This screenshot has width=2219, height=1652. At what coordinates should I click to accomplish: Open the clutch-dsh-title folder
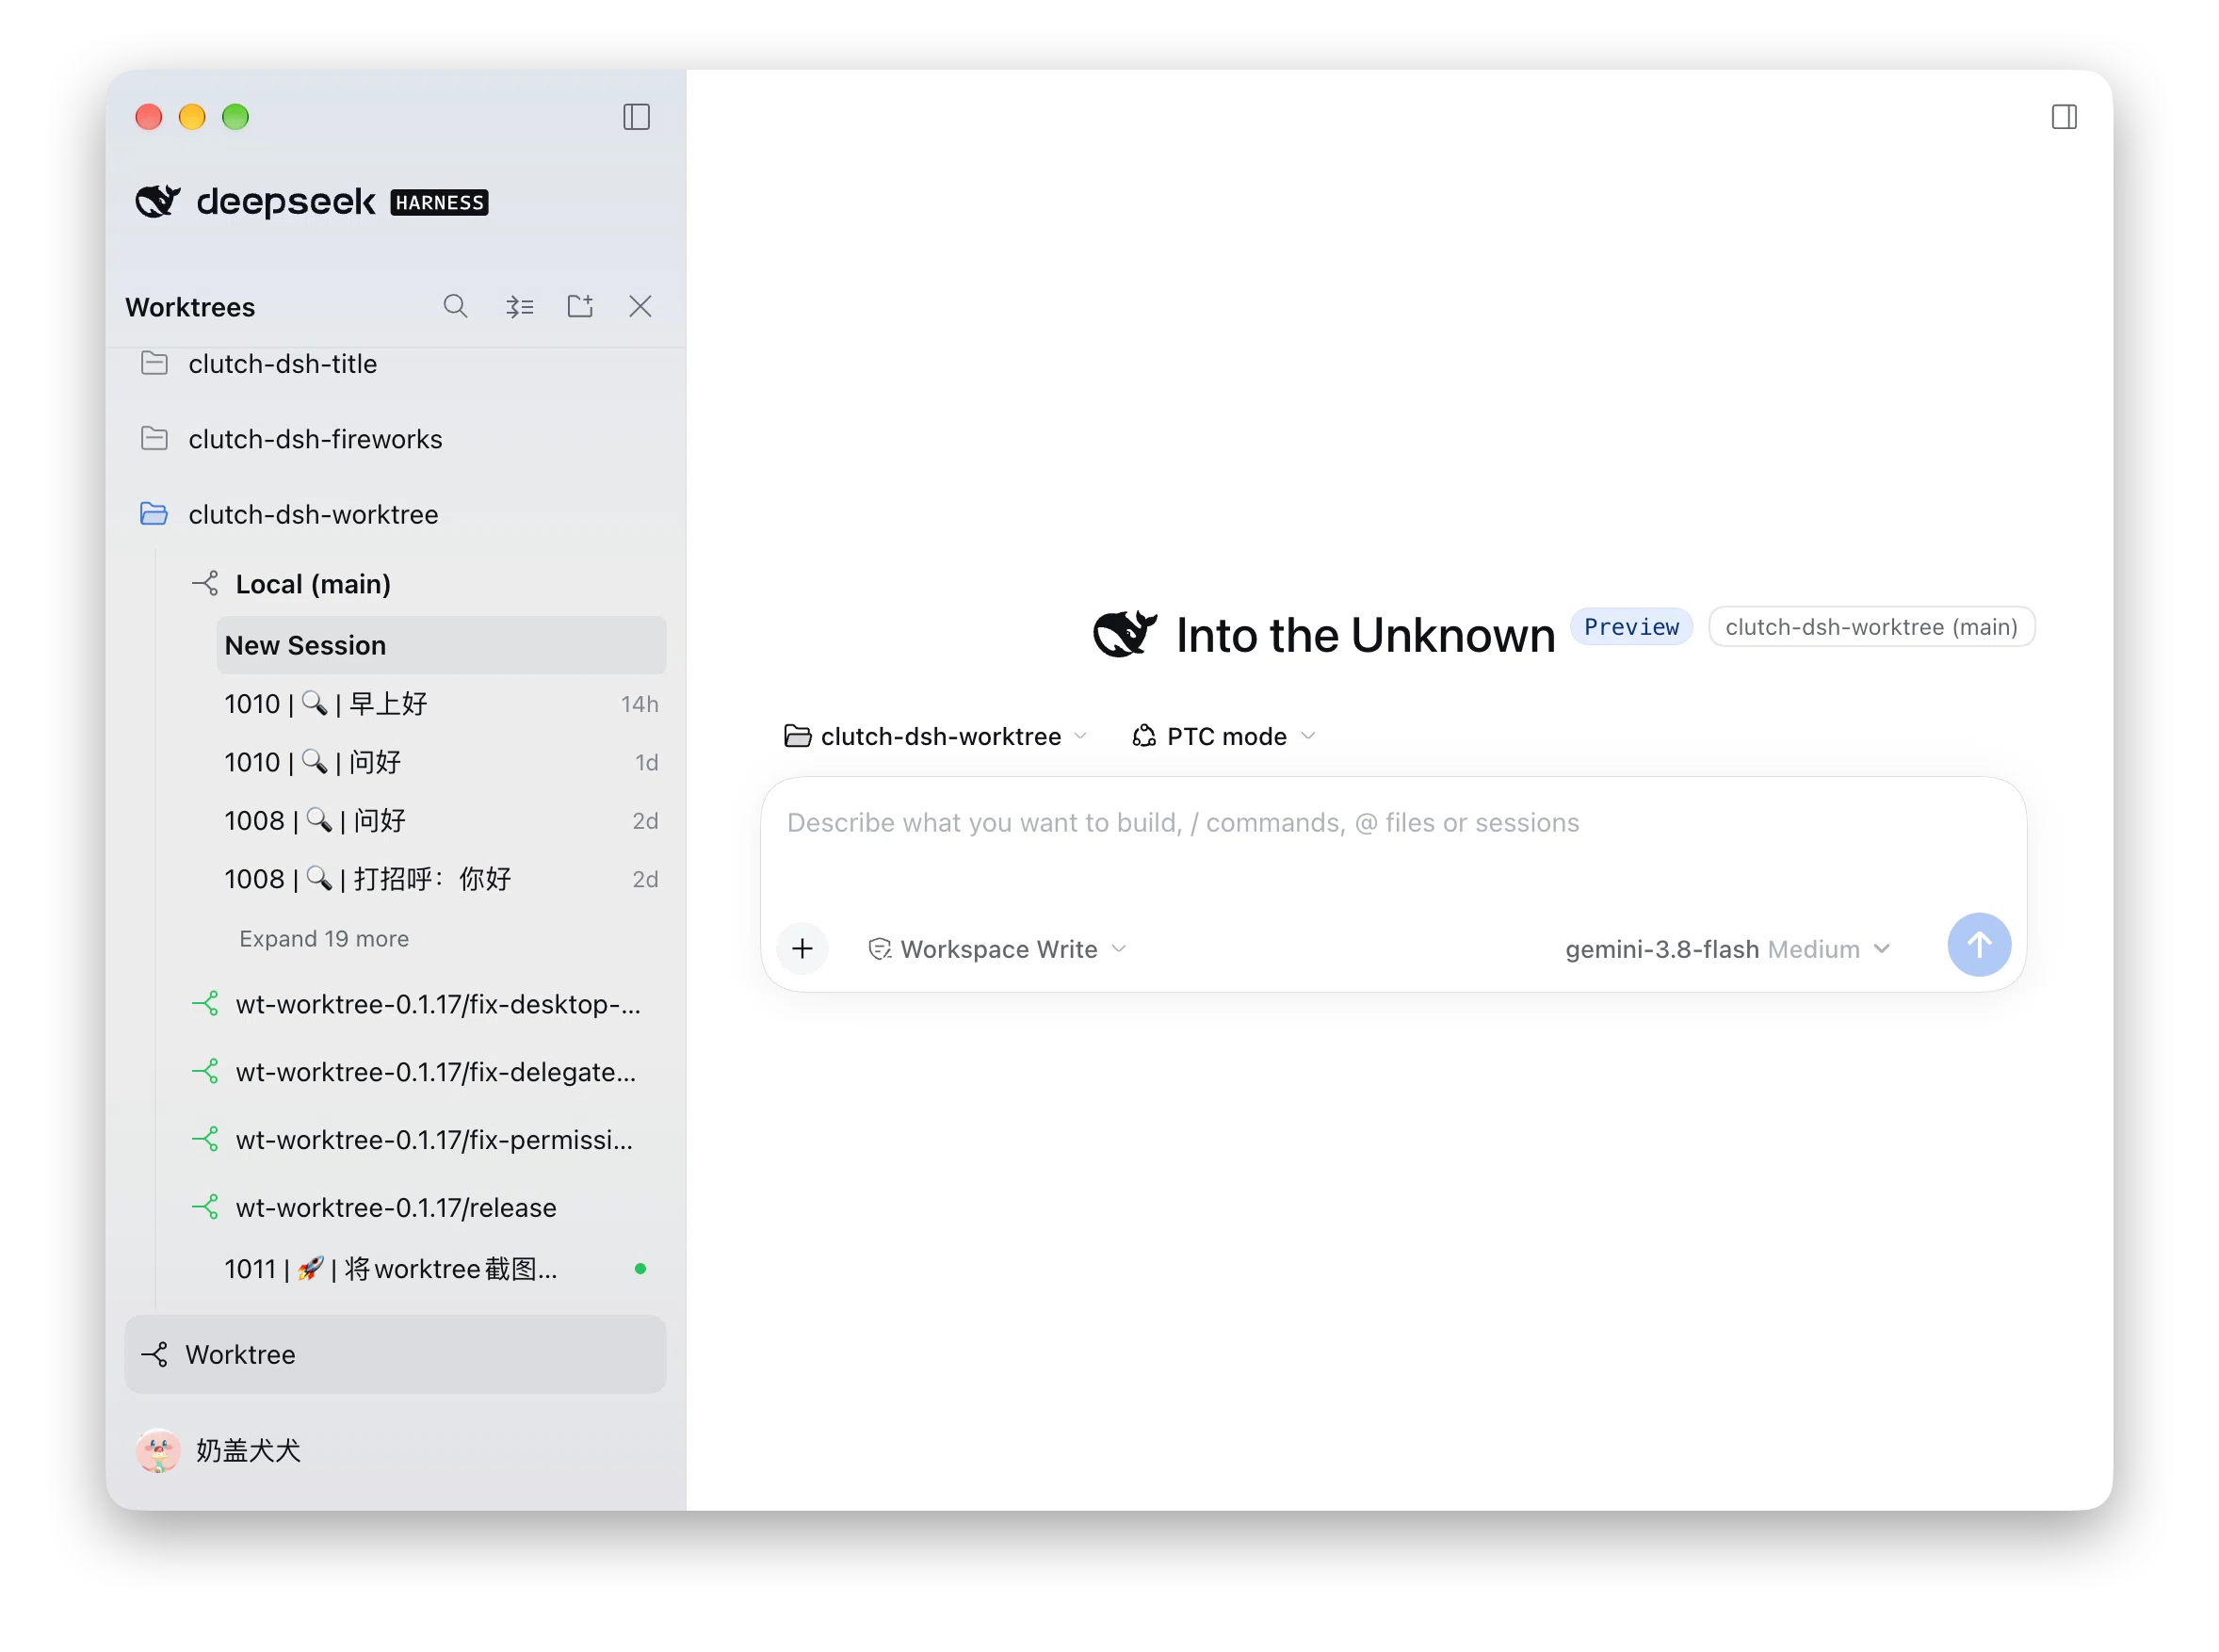coord(395,364)
